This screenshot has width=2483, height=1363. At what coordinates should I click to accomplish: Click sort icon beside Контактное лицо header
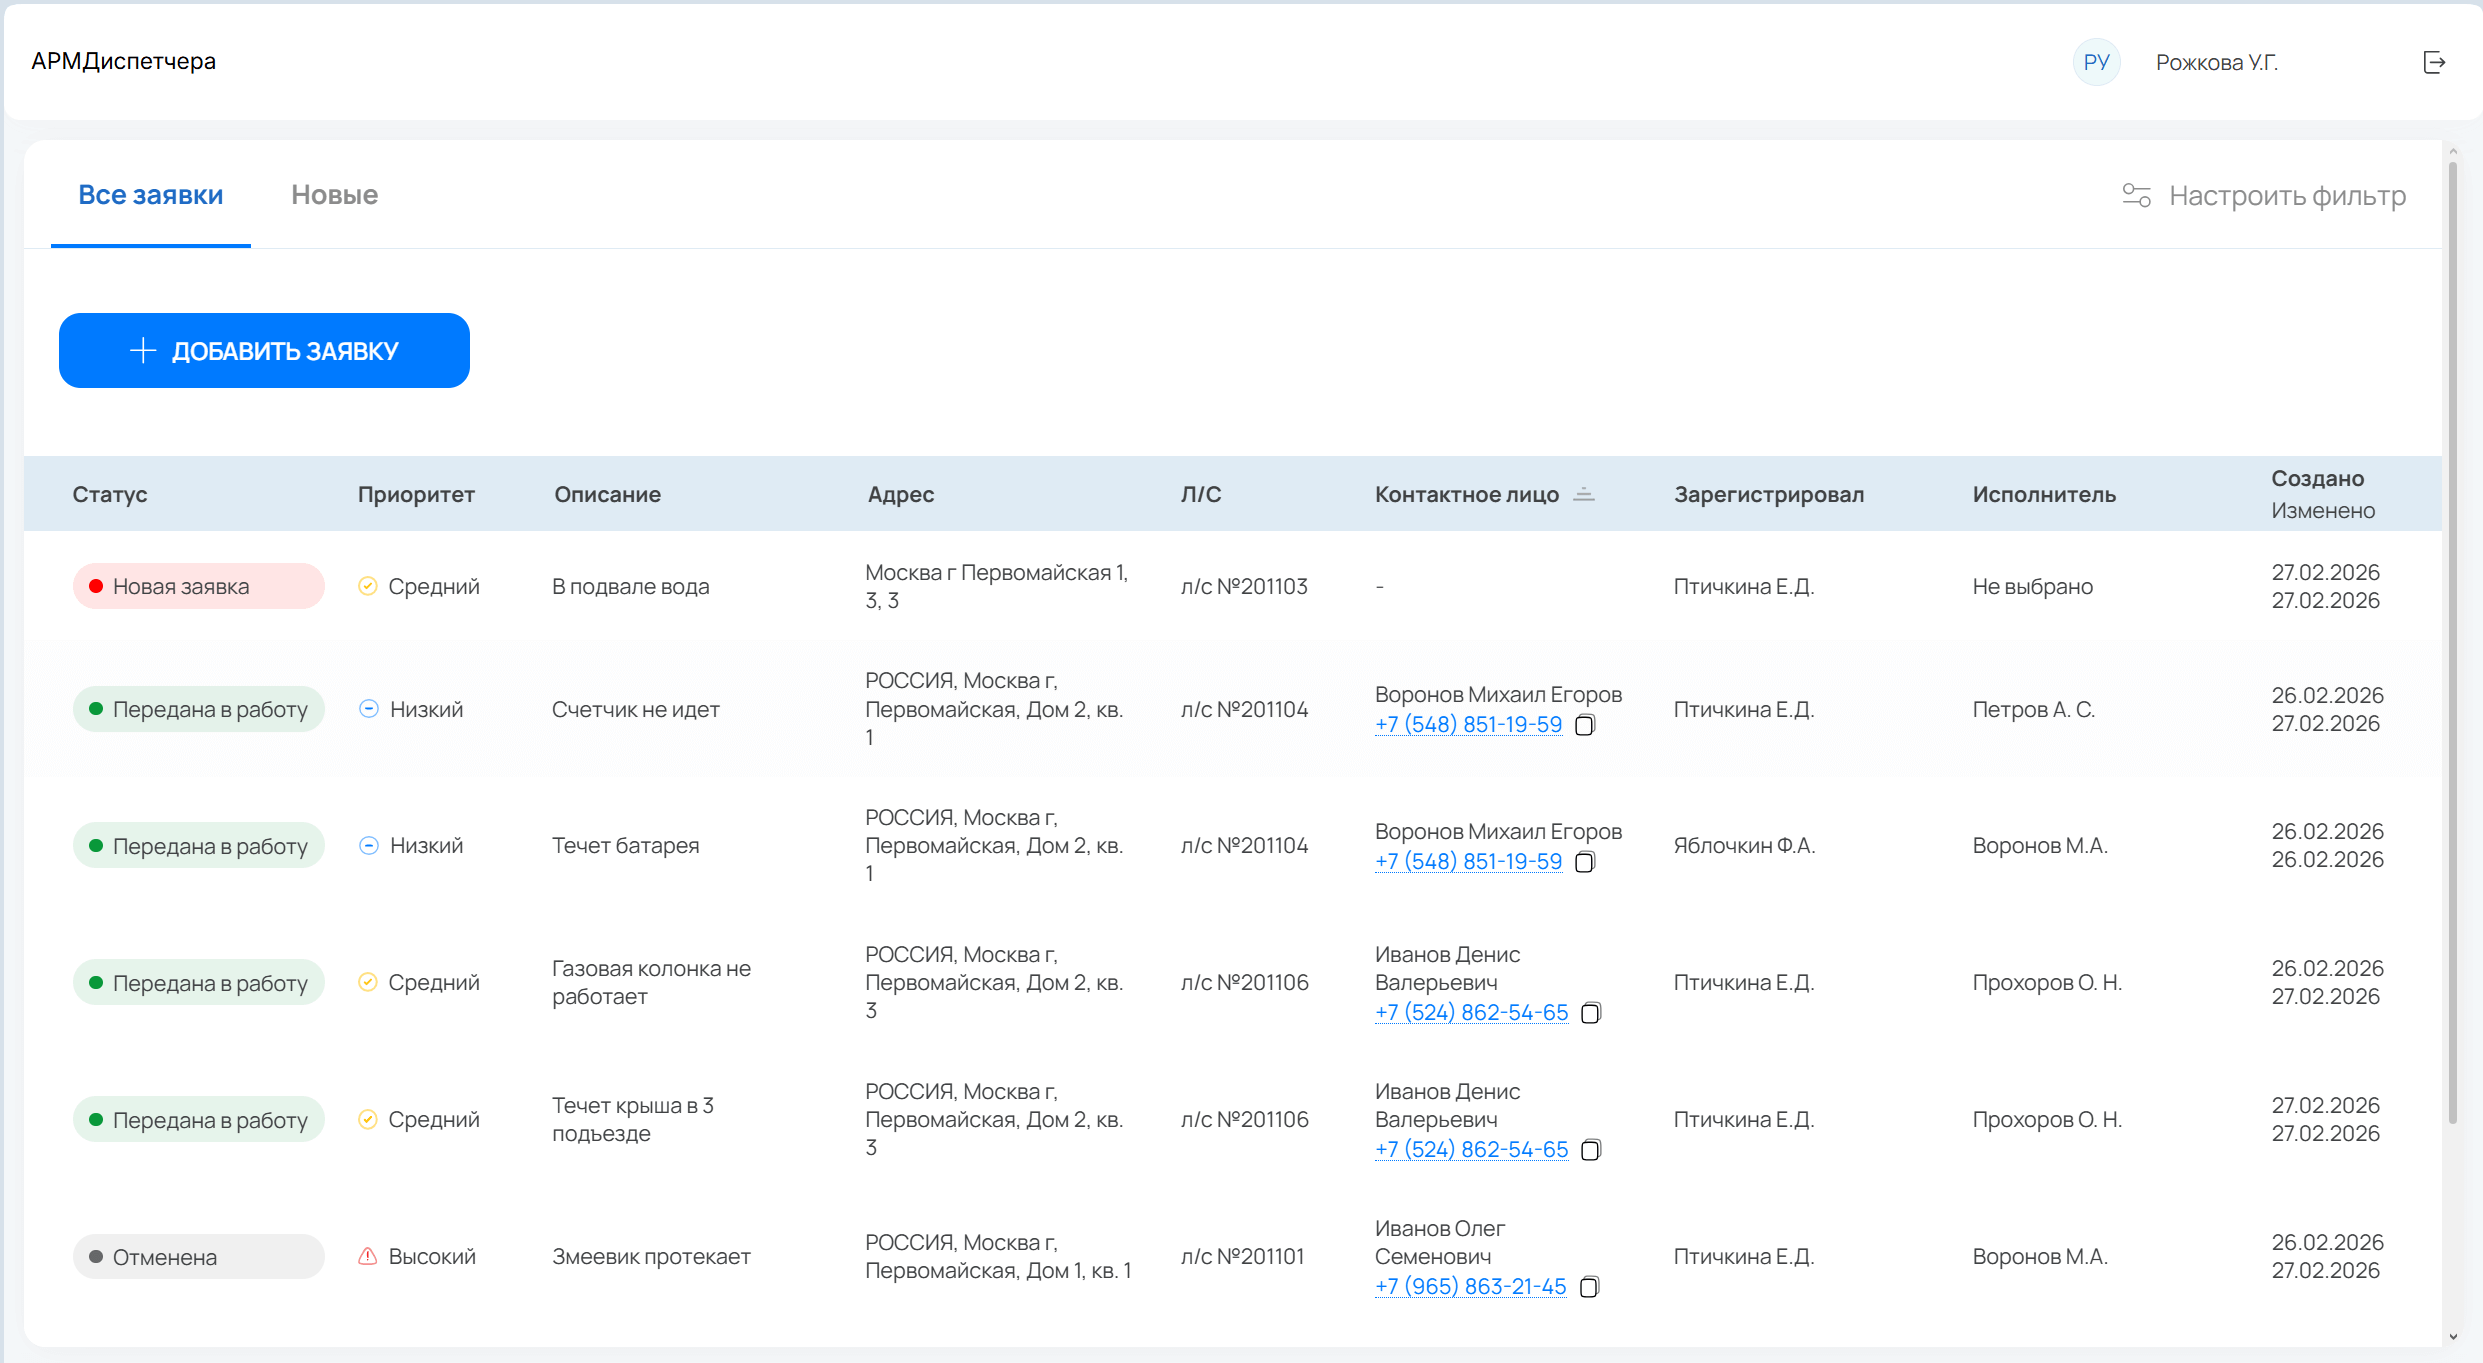click(x=1584, y=494)
